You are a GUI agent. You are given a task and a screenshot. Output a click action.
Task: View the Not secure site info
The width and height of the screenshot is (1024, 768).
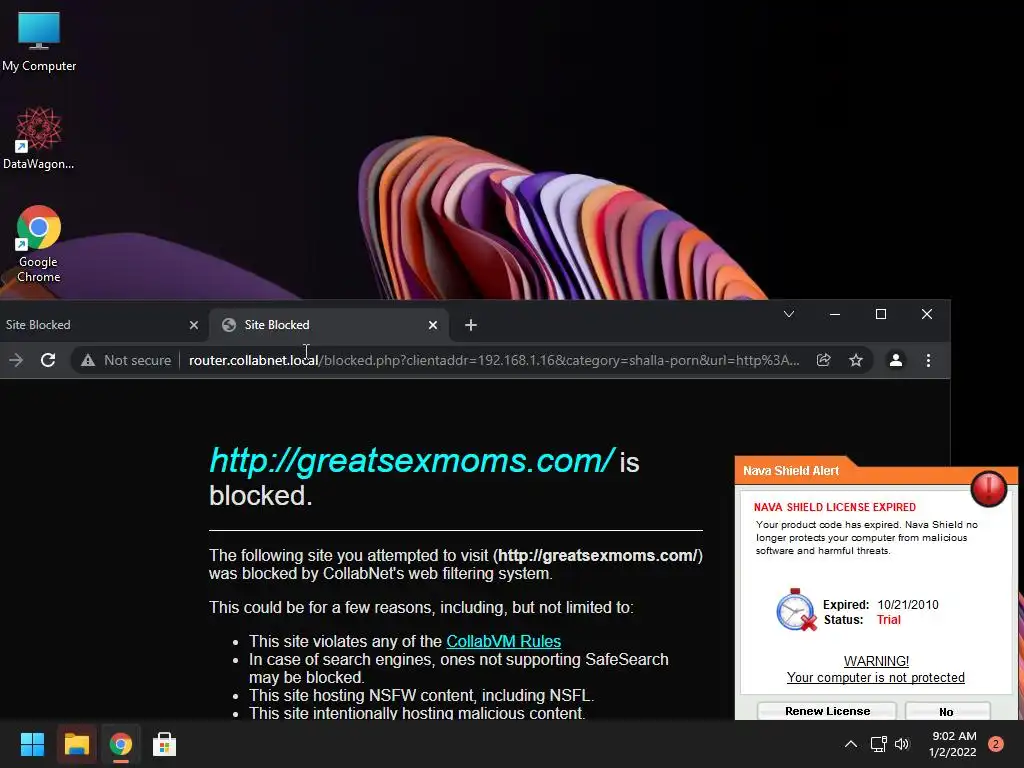pos(126,360)
